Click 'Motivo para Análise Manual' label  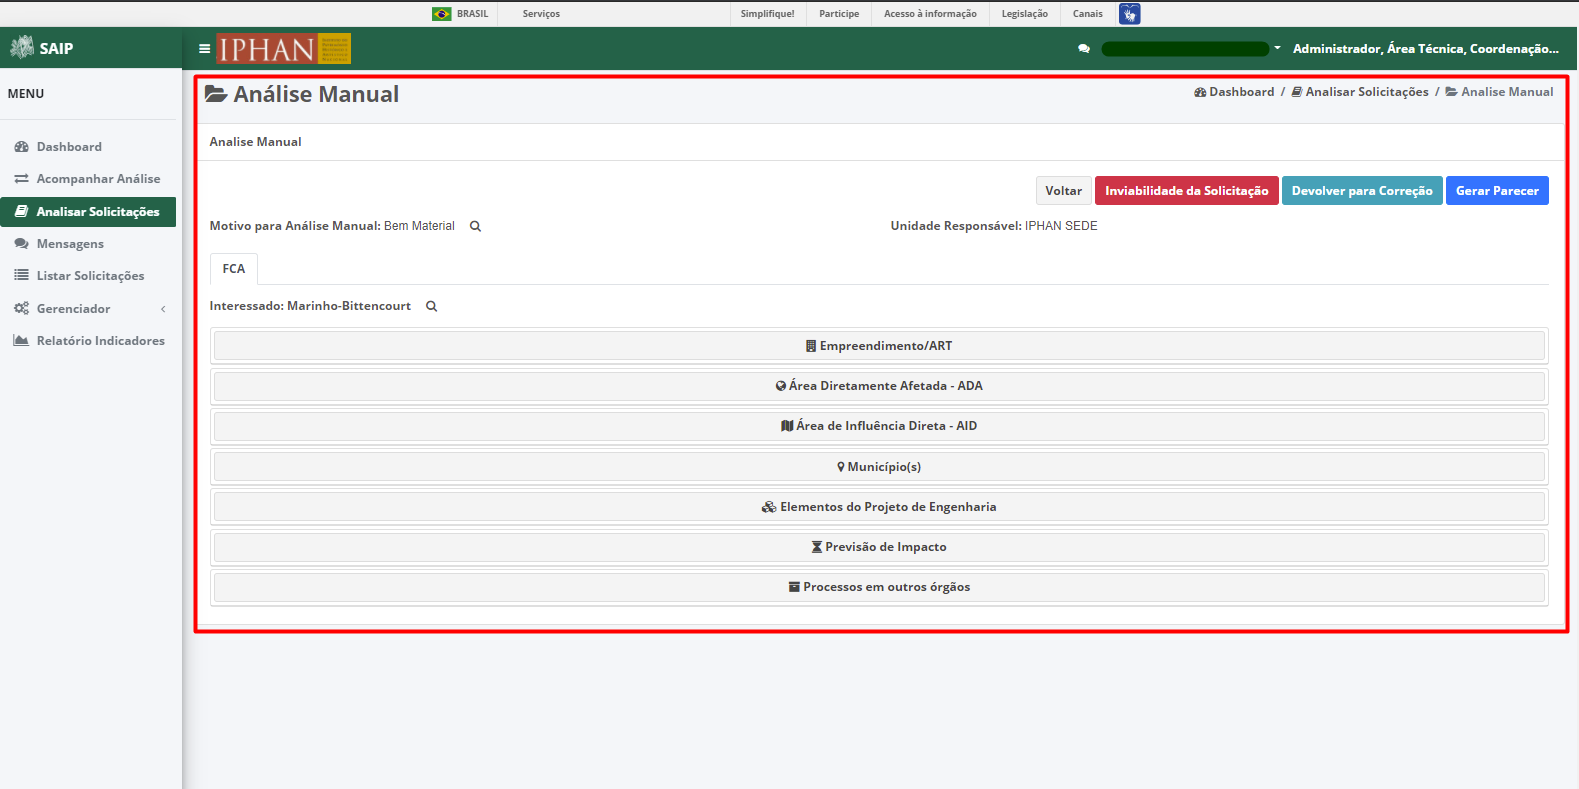295,226
